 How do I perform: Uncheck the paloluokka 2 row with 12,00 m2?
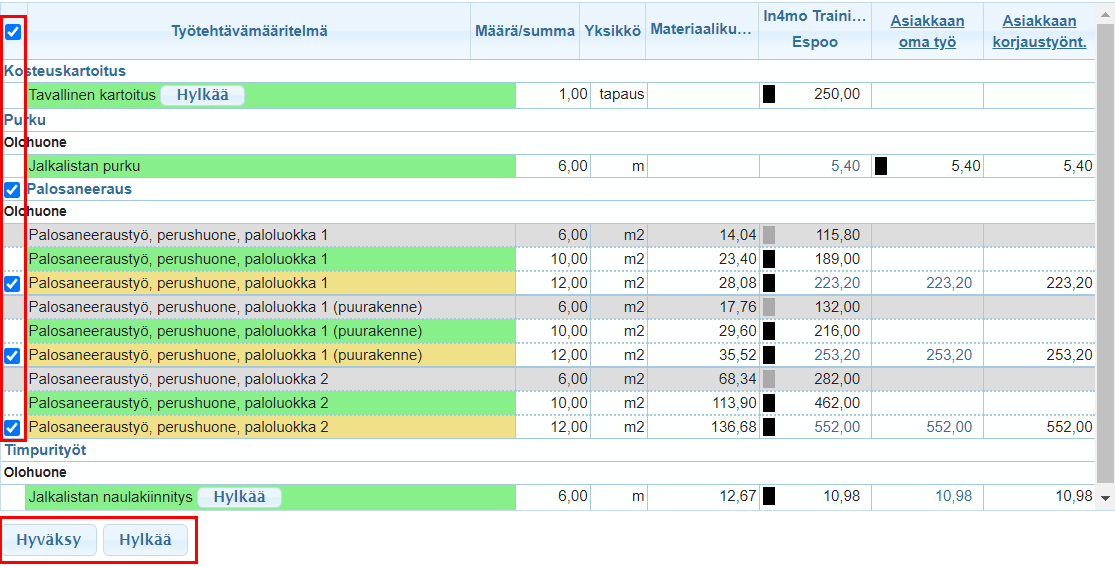pos(13,428)
